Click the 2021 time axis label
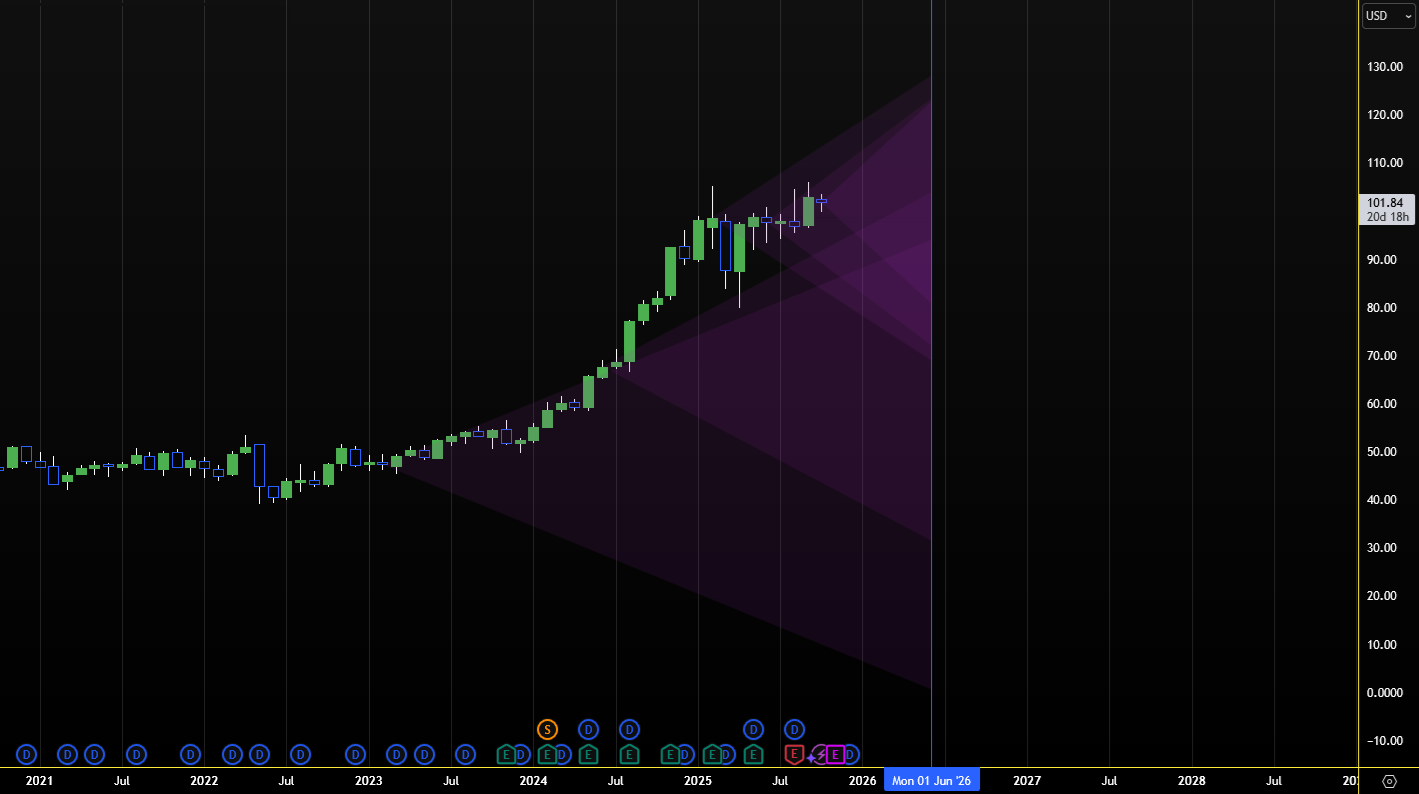 pyautogui.click(x=39, y=781)
